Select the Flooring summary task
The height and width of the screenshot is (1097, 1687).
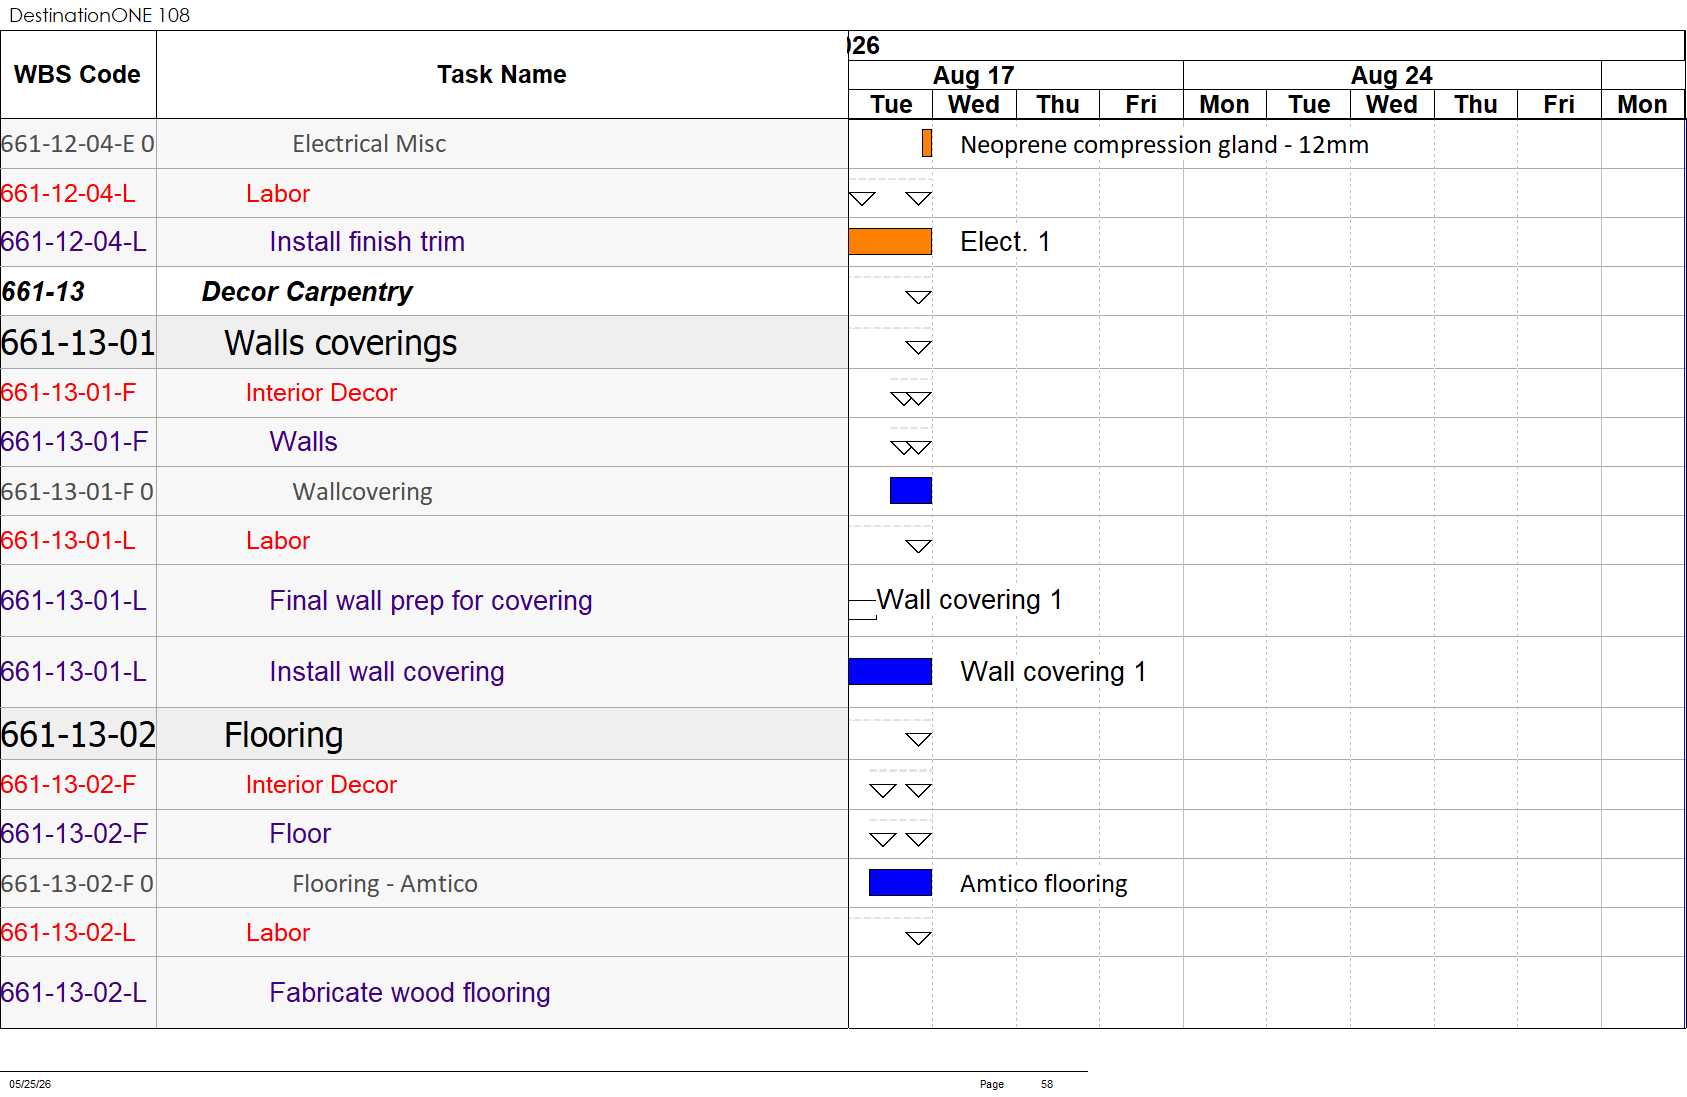click(x=284, y=735)
